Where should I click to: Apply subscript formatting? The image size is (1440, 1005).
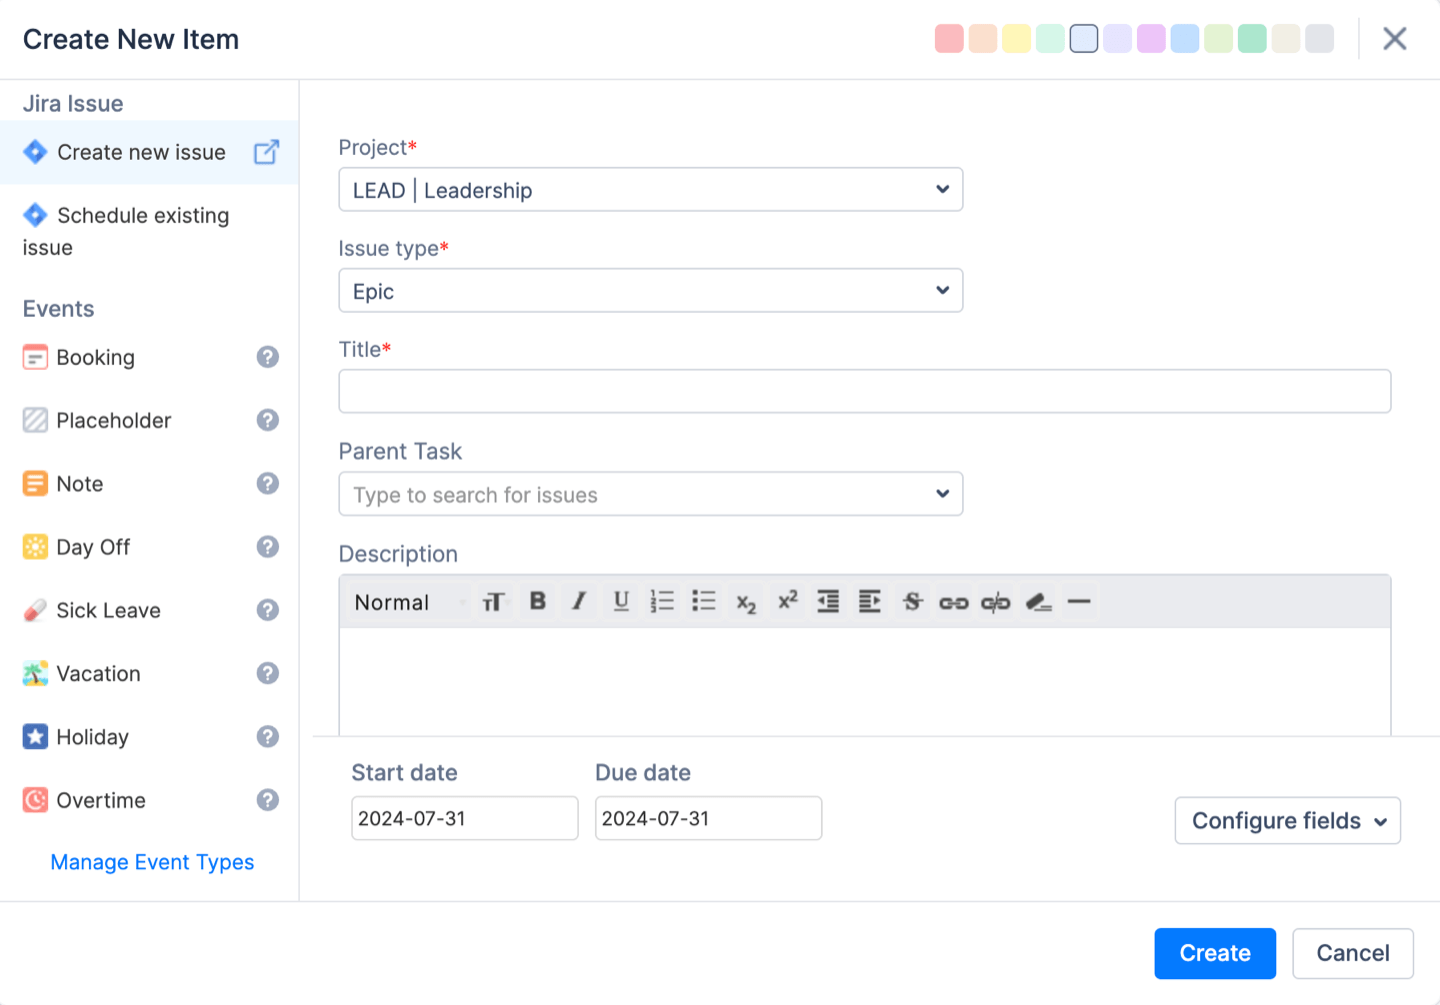[746, 603]
